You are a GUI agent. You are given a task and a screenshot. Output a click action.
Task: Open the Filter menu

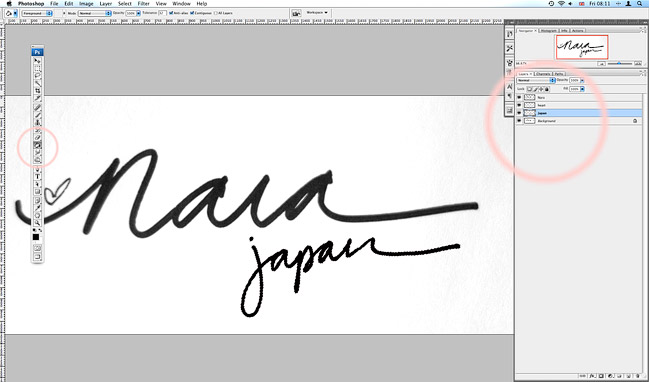(x=144, y=4)
